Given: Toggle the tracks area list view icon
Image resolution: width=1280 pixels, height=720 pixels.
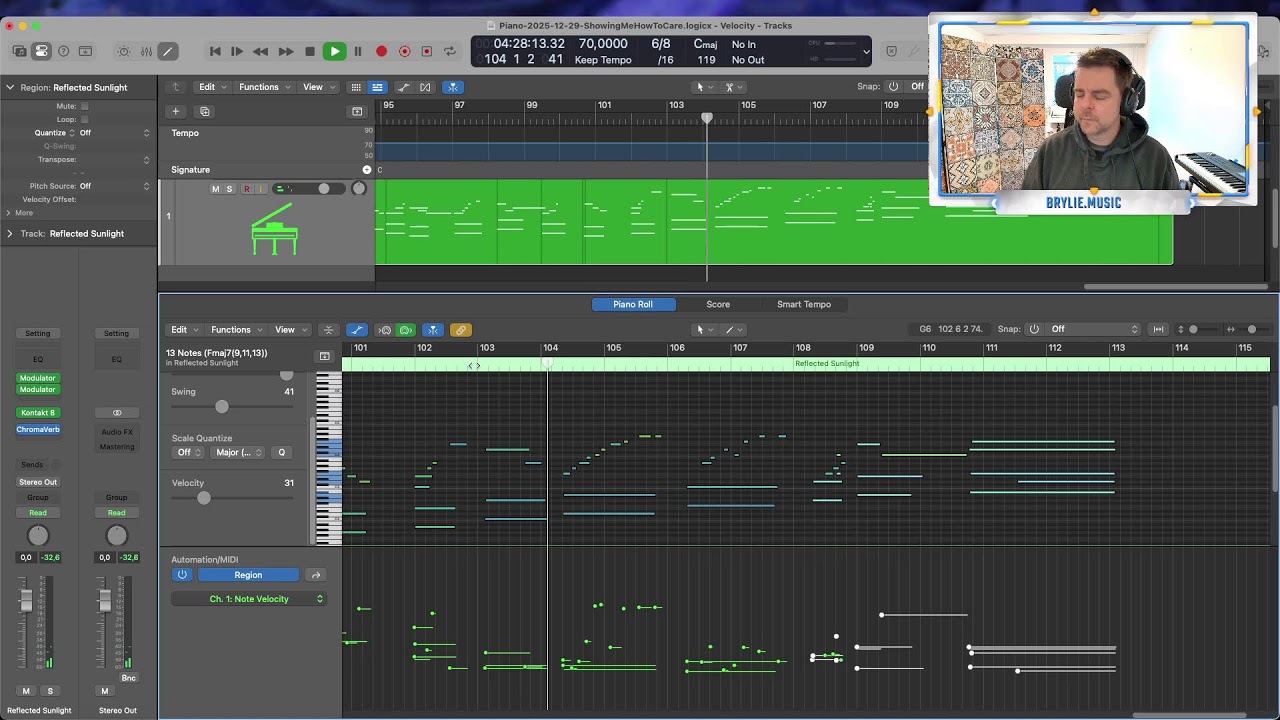Looking at the screenshot, I should click(377, 87).
